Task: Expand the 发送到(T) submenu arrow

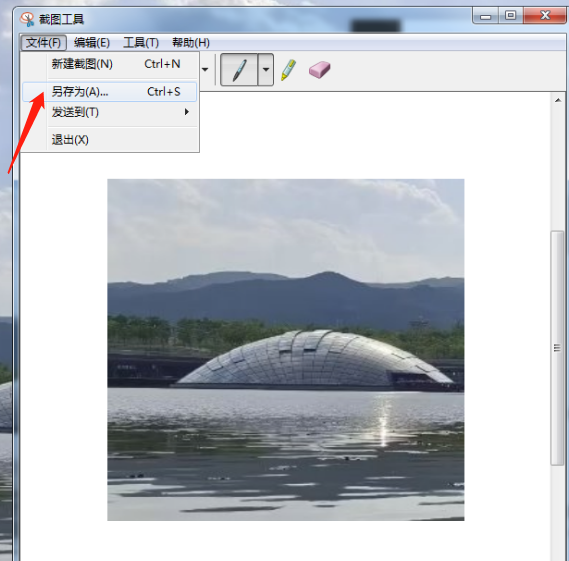Action: pos(187,112)
